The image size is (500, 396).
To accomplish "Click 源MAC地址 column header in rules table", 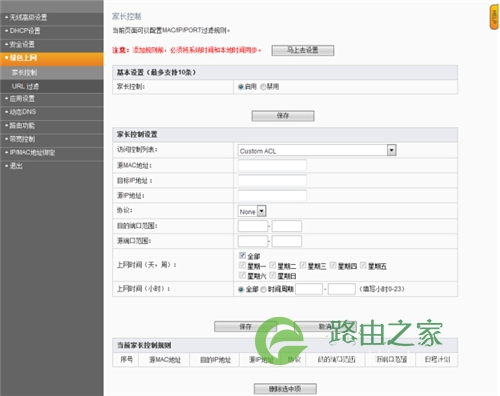I will (164, 360).
